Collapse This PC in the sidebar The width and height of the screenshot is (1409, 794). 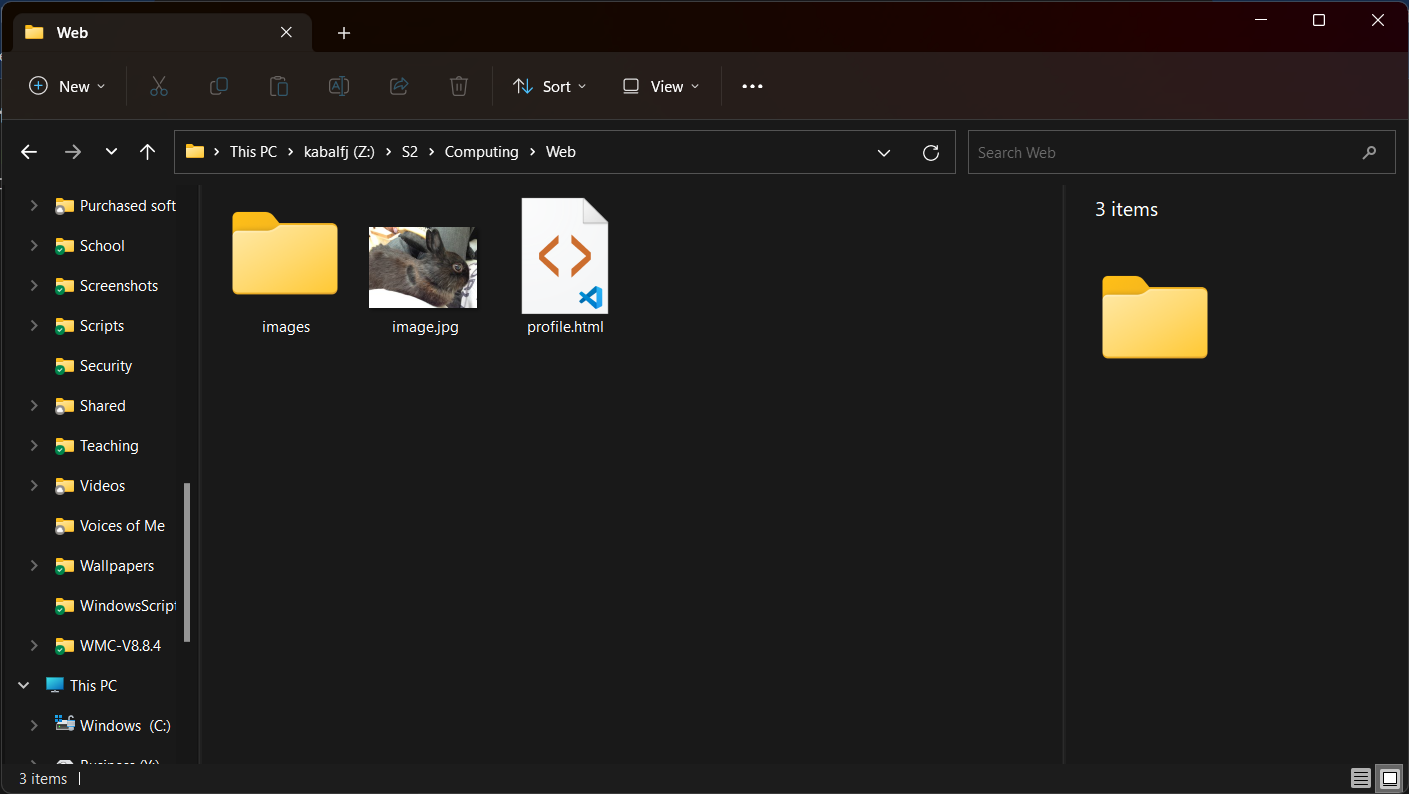(x=23, y=685)
